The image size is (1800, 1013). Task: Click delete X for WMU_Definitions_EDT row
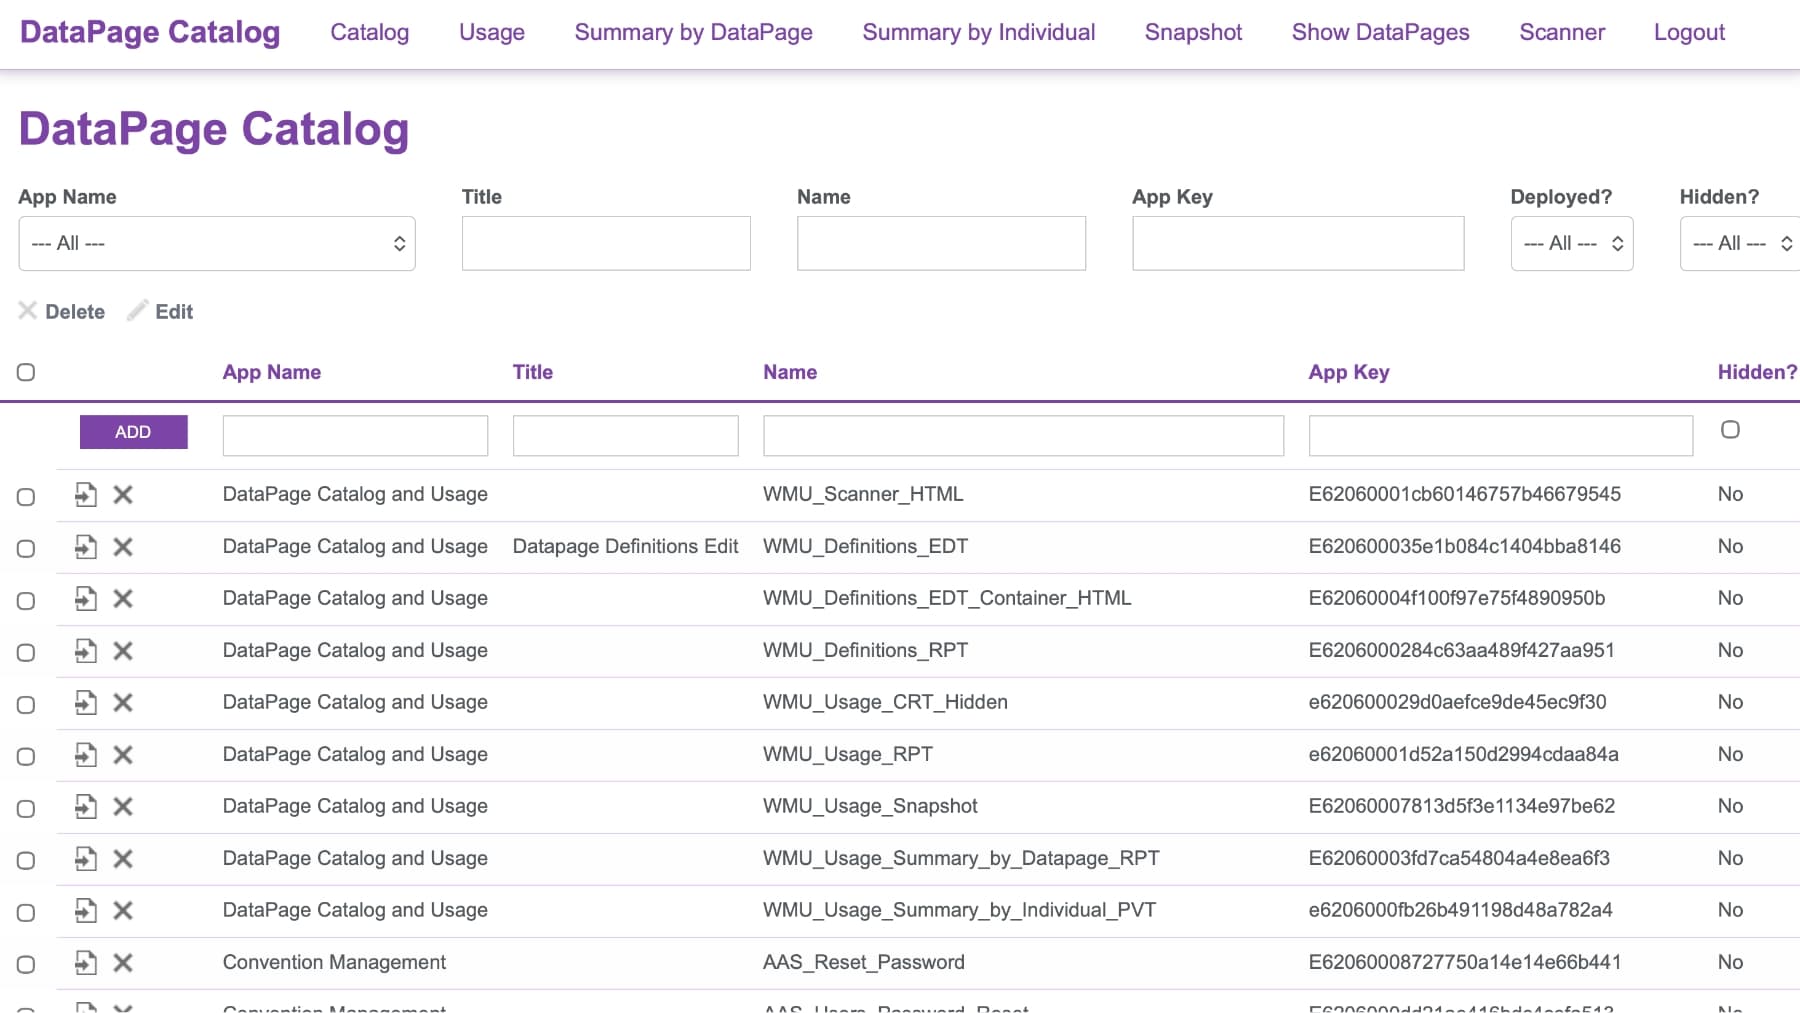click(x=123, y=546)
